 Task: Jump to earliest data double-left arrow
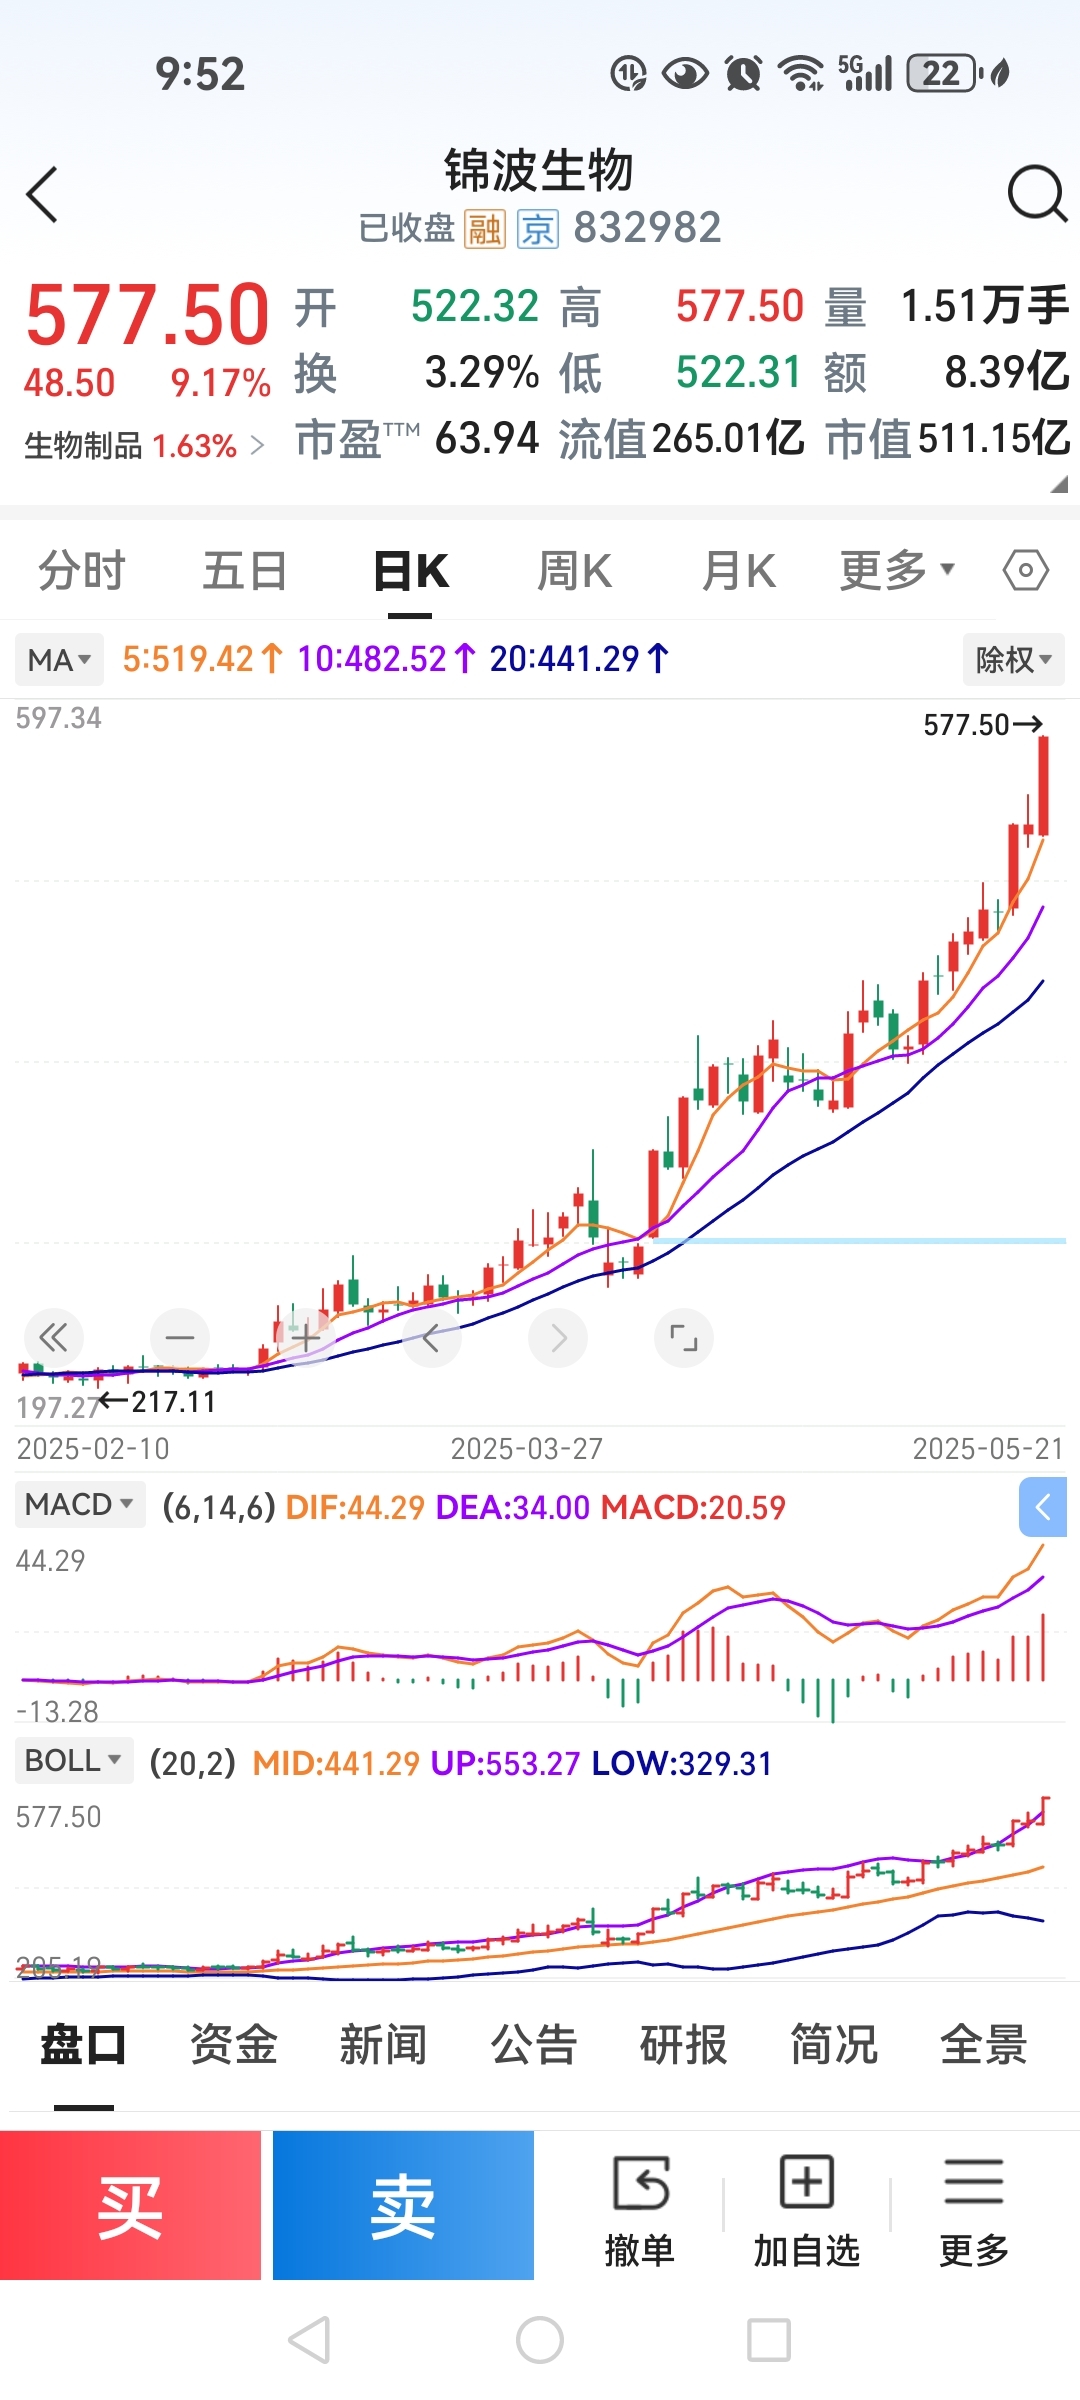(53, 1338)
